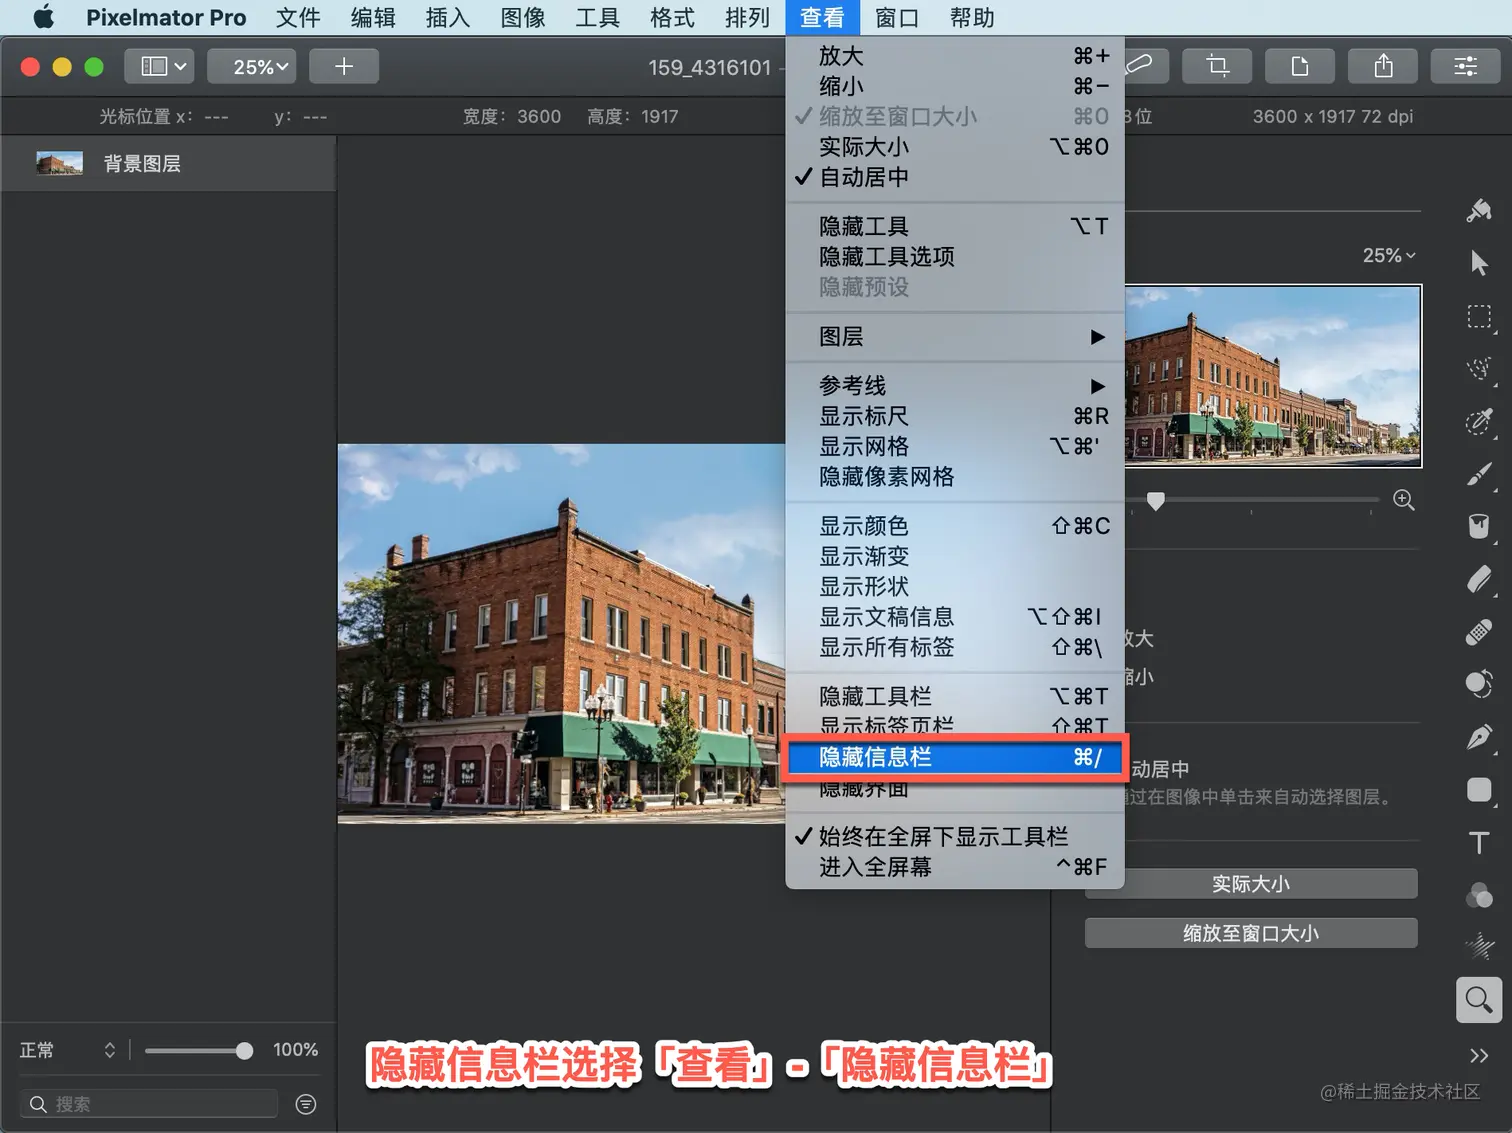Click the 缩放至窗口大小 button
The height and width of the screenshot is (1133, 1512).
tap(1251, 933)
